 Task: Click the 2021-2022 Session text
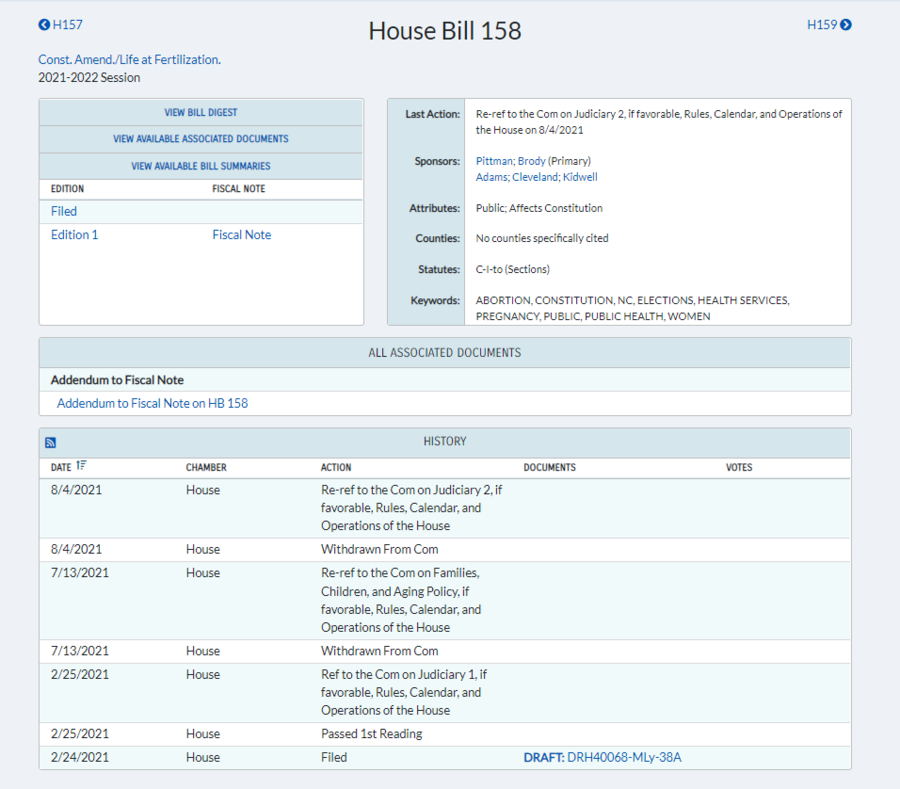(89, 77)
